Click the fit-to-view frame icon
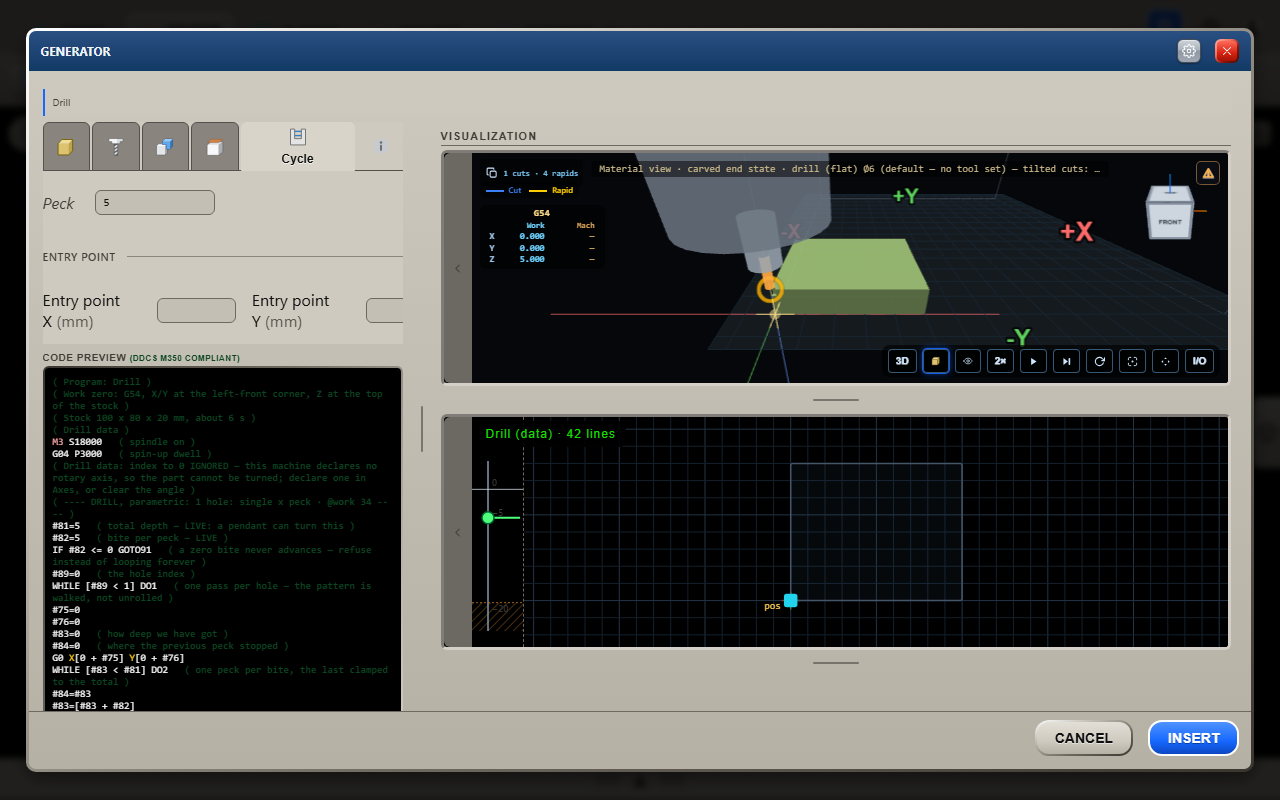The height and width of the screenshot is (800, 1280). (1133, 361)
